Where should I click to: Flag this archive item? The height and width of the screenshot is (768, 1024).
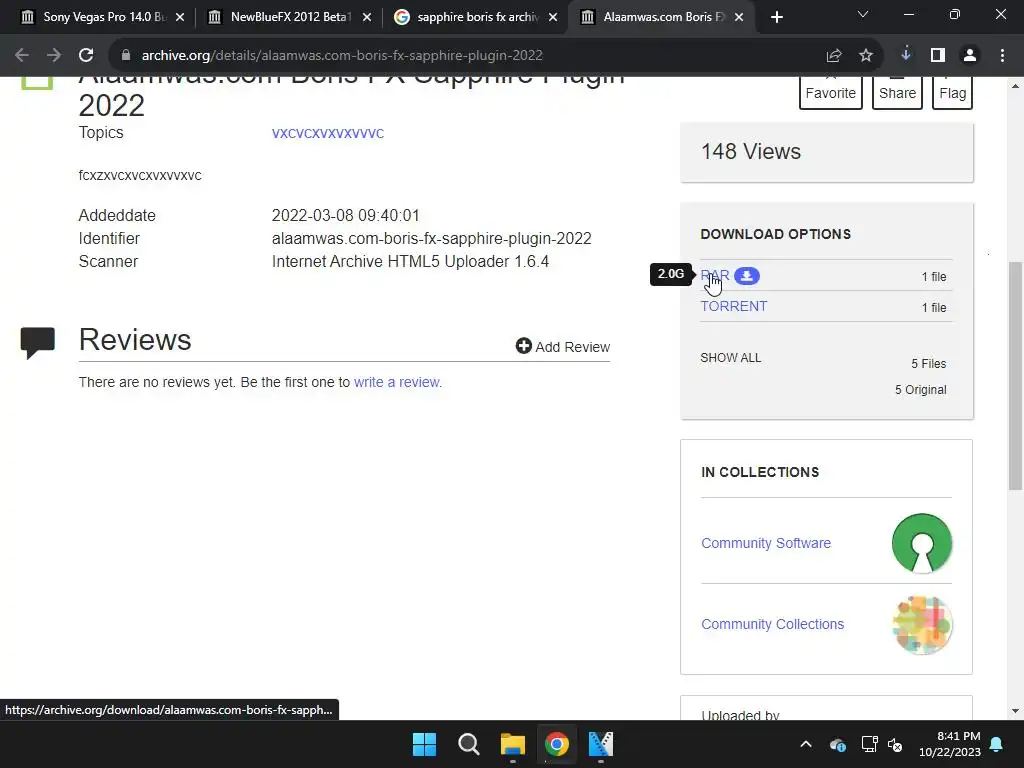[x=952, y=93]
